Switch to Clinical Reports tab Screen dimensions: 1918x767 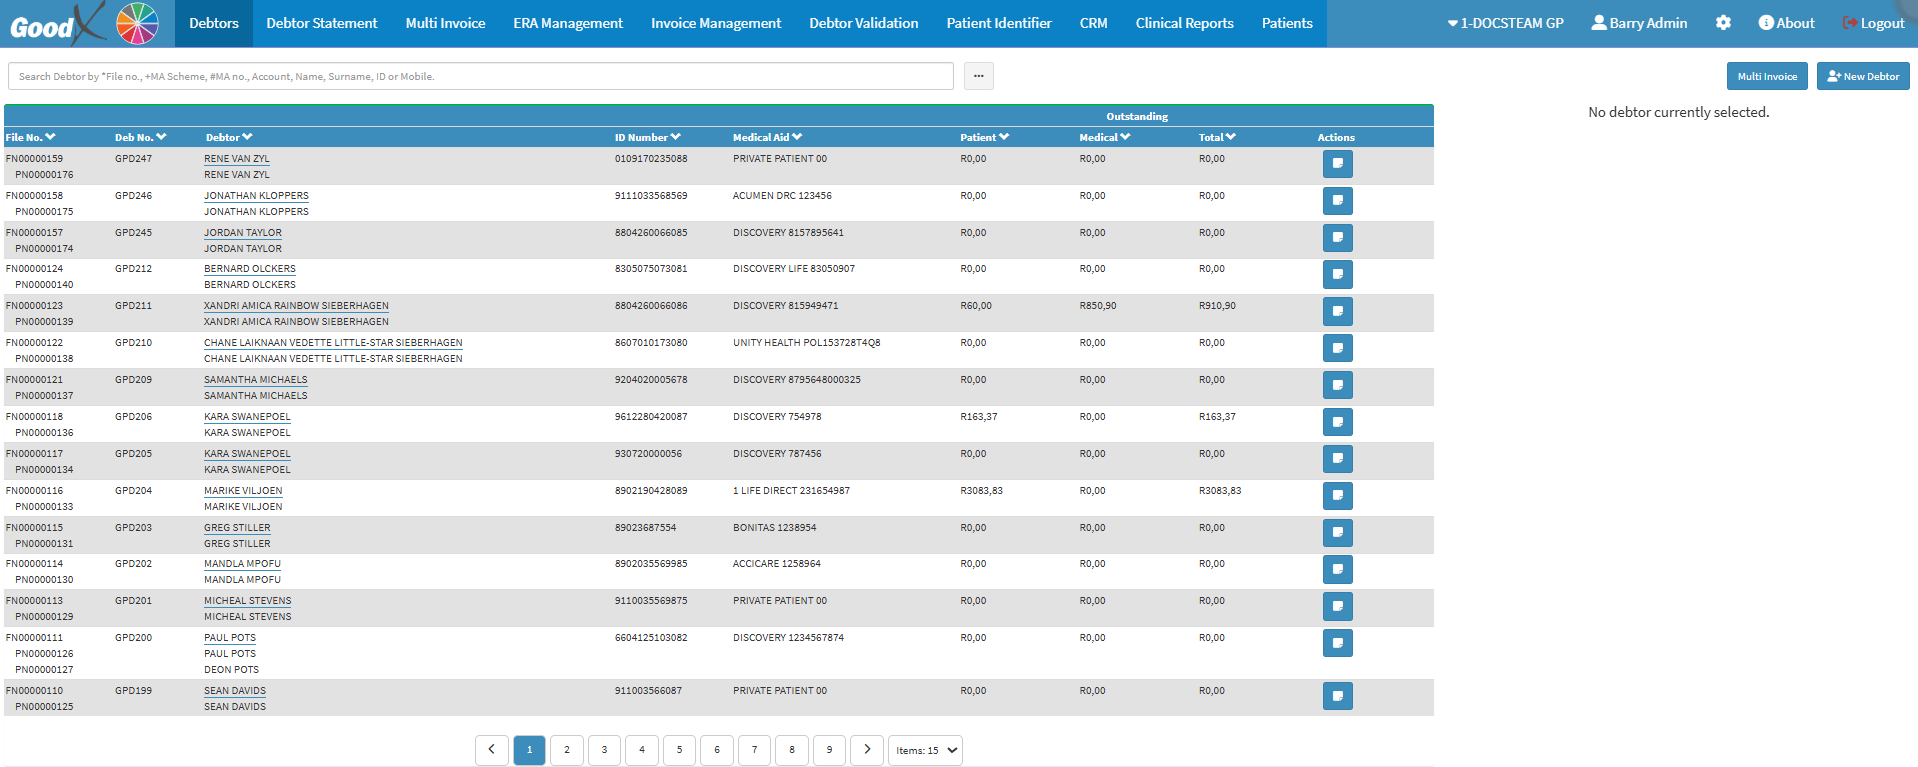(x=1184, y=23)
